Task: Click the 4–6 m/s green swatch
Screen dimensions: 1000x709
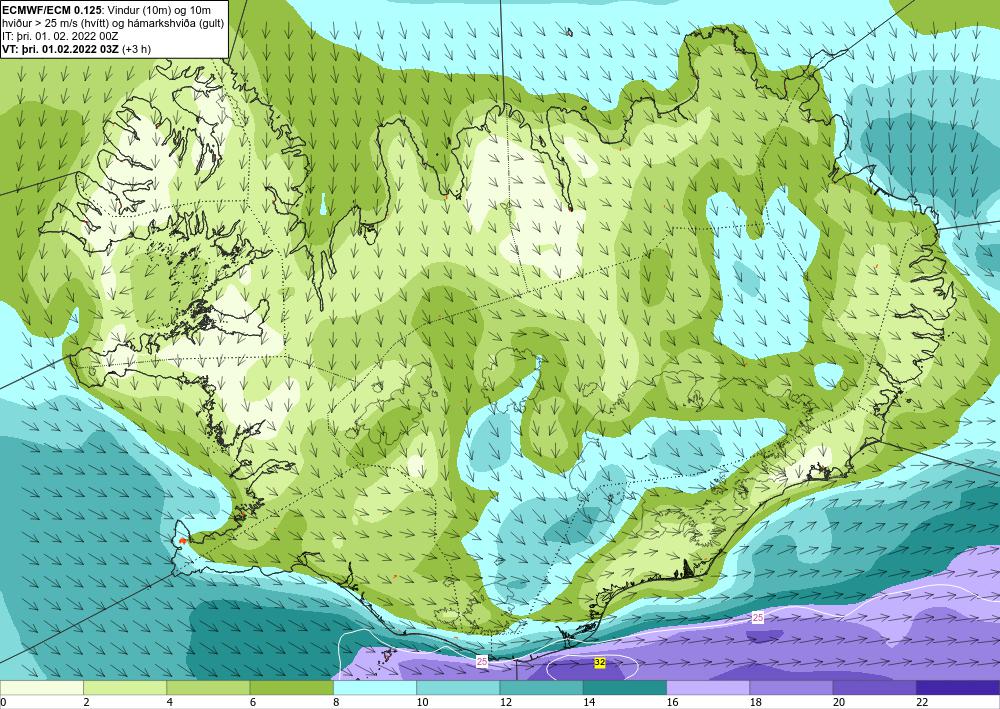Action: [208, 687]
